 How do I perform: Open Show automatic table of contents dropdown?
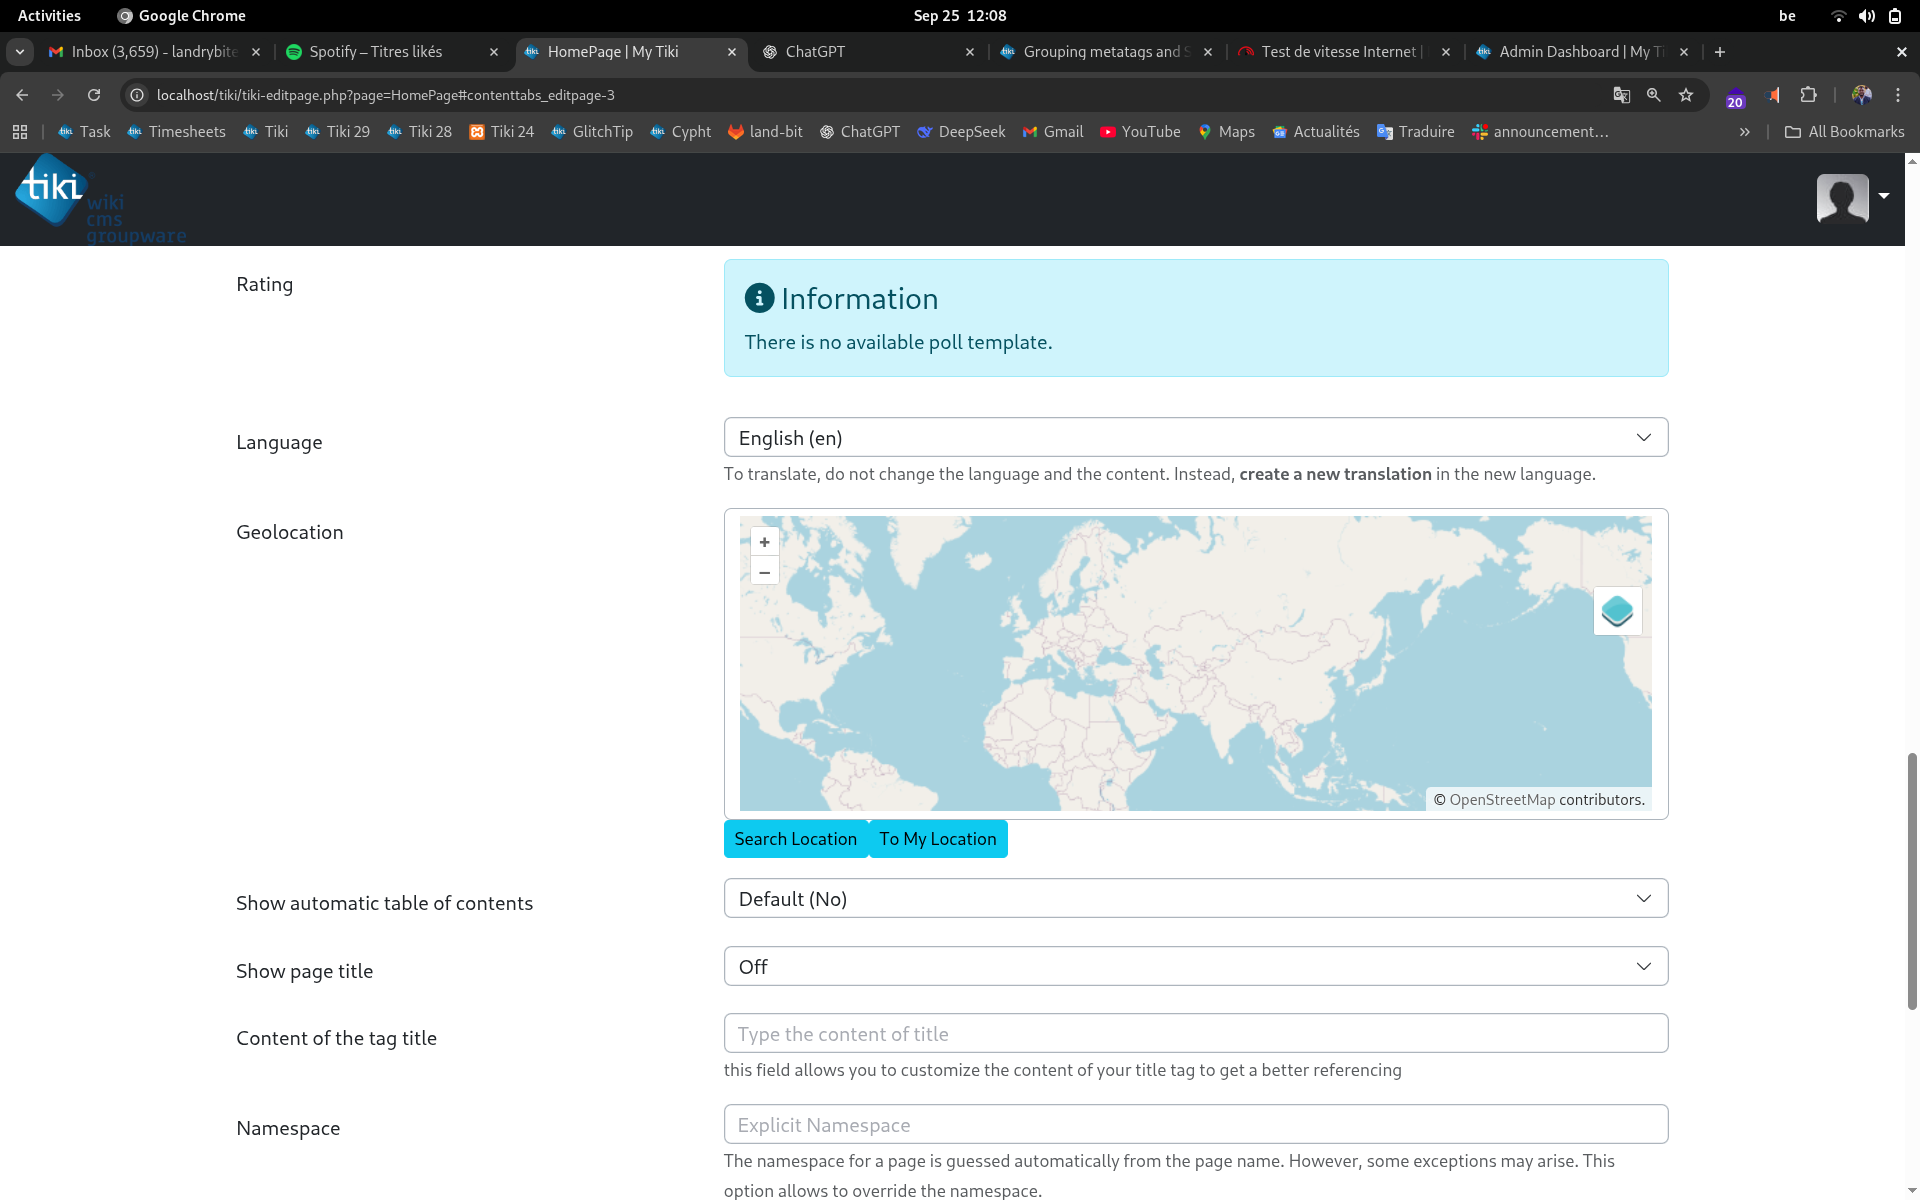[x=1196, y=898]
